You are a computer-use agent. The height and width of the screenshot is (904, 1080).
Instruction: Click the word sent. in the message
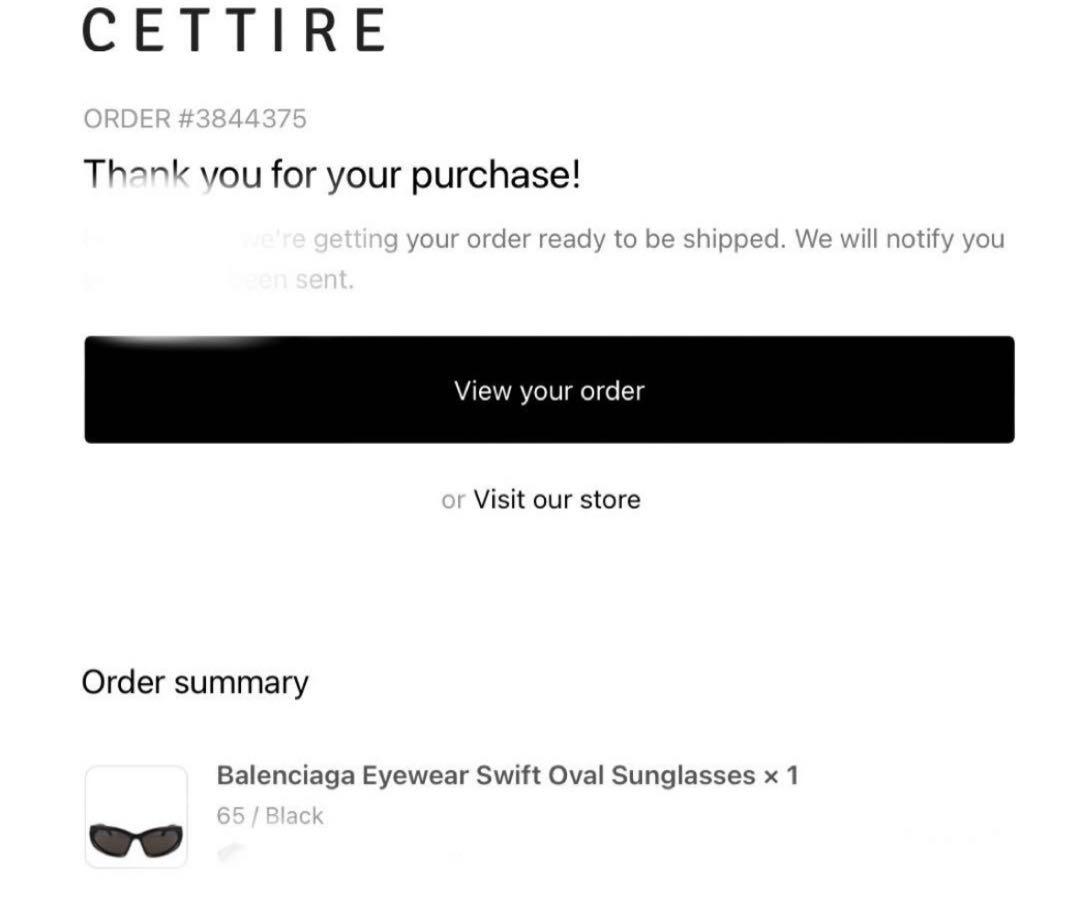click(x=324, y=280)
